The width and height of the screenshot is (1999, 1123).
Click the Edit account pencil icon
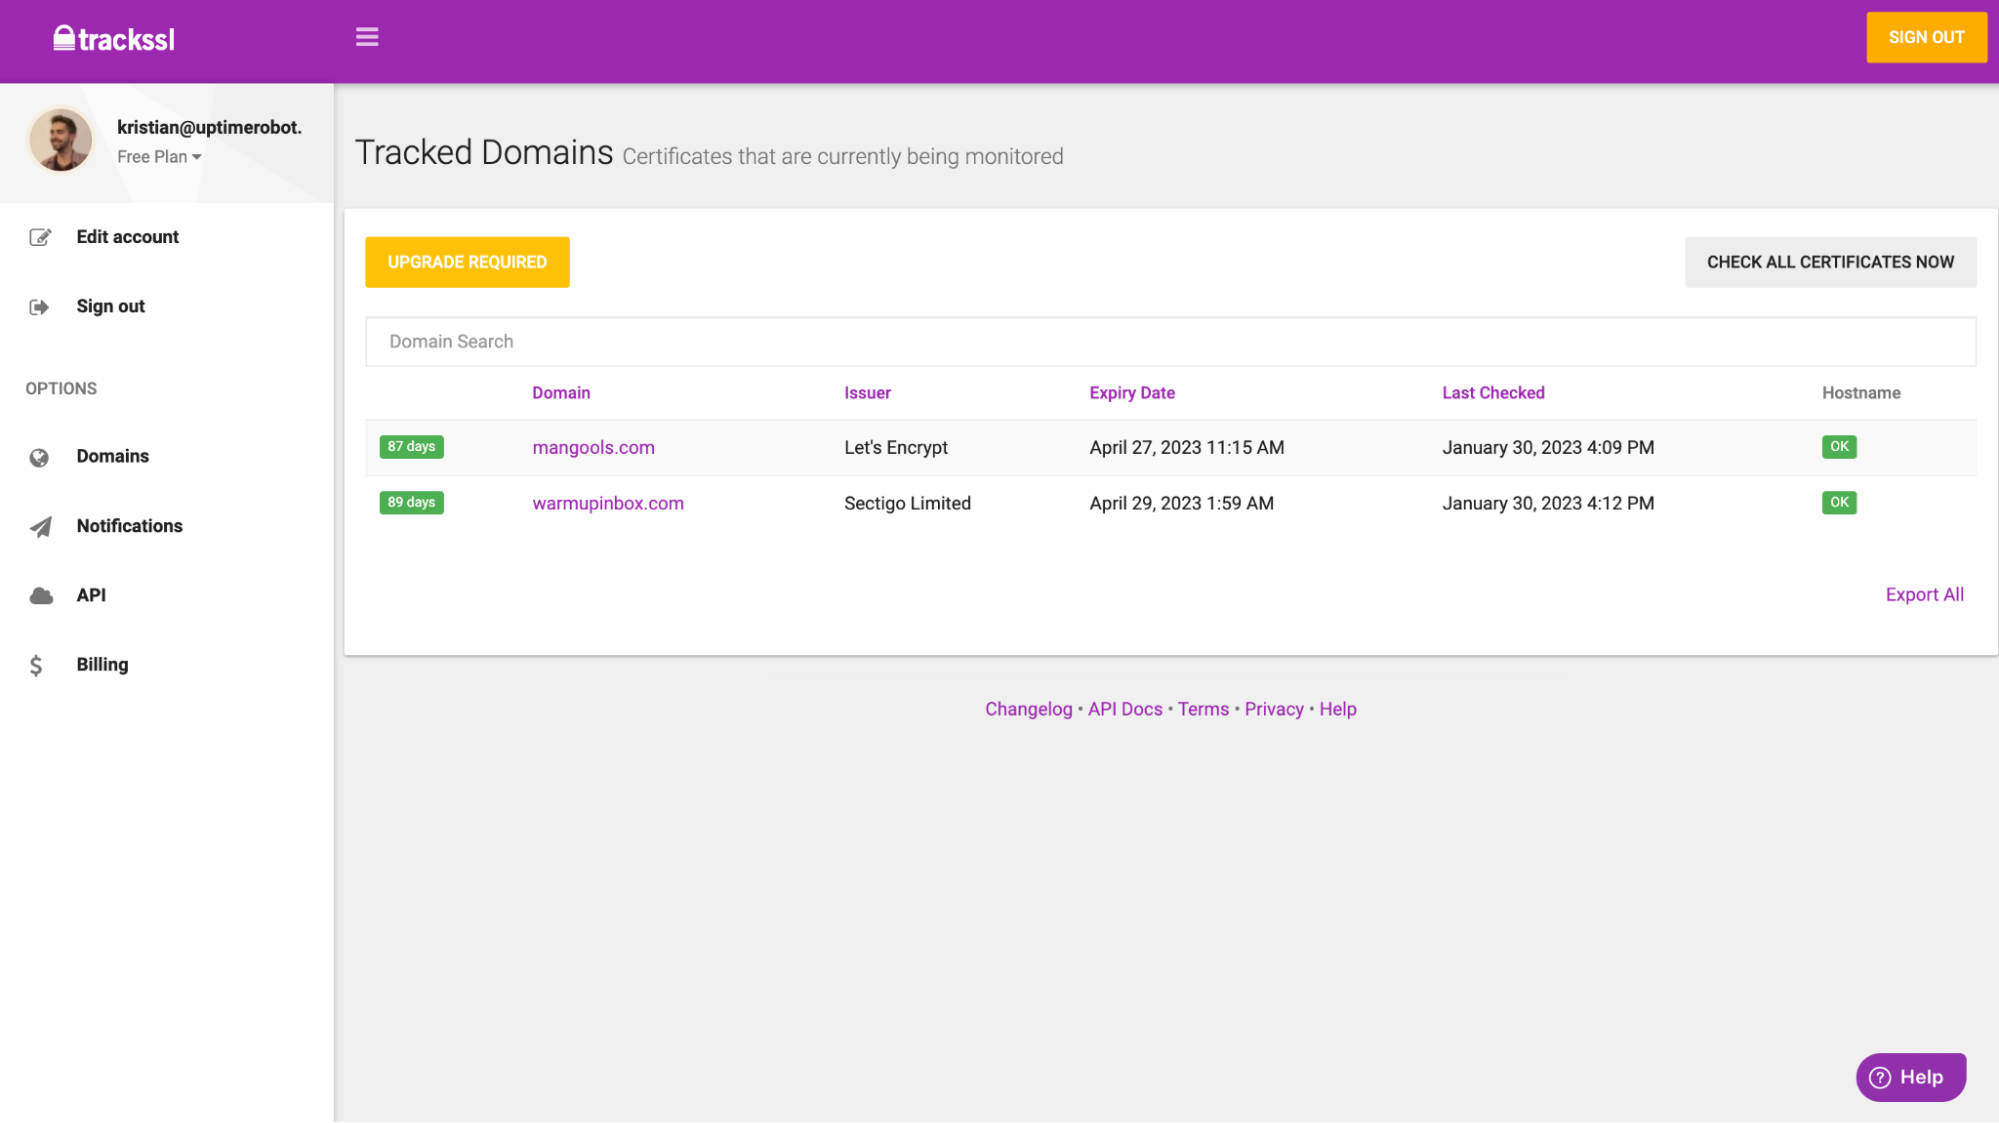(40, 237)
